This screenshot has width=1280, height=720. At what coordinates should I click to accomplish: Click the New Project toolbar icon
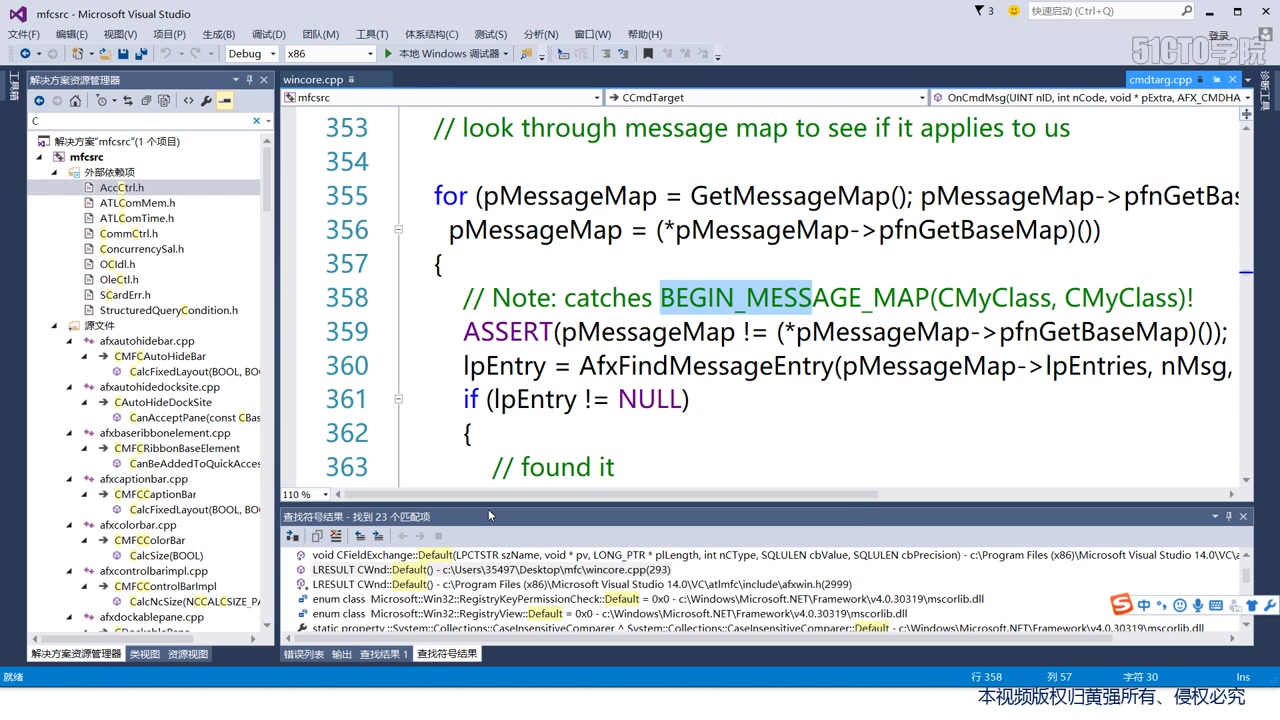pos(77,53)
